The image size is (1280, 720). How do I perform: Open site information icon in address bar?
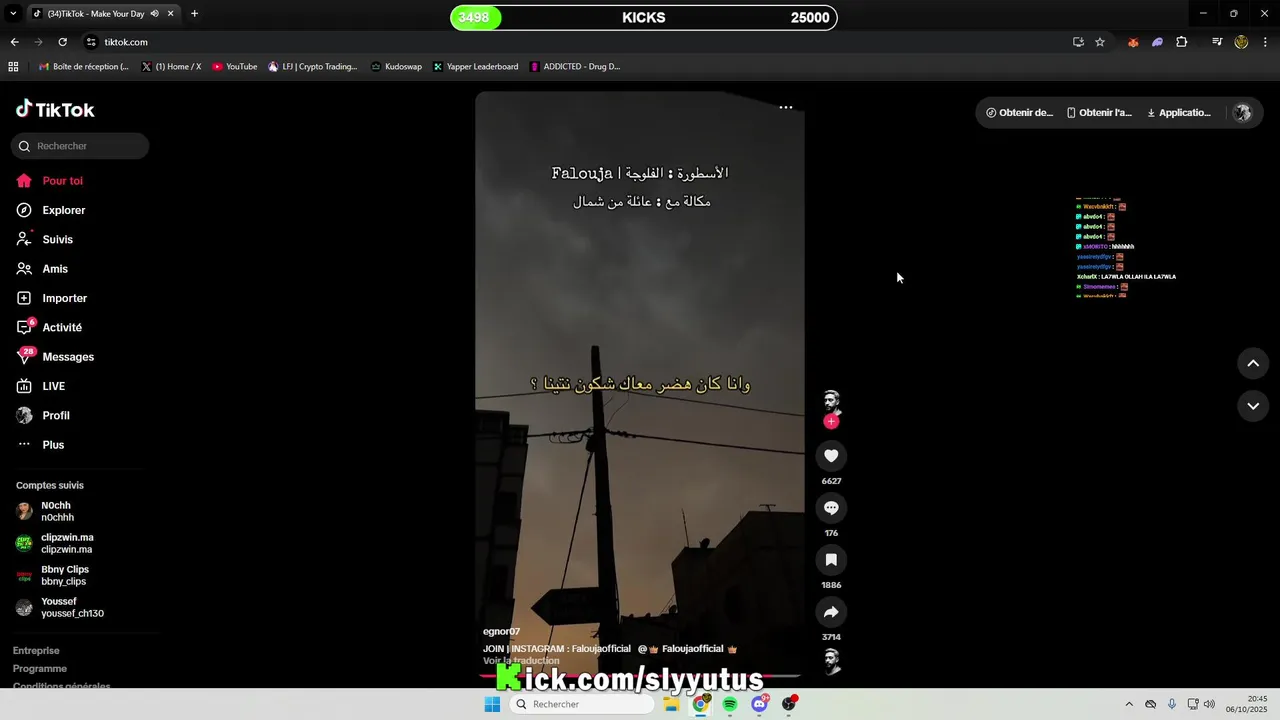pyautogui.click(x=91, y=42)
